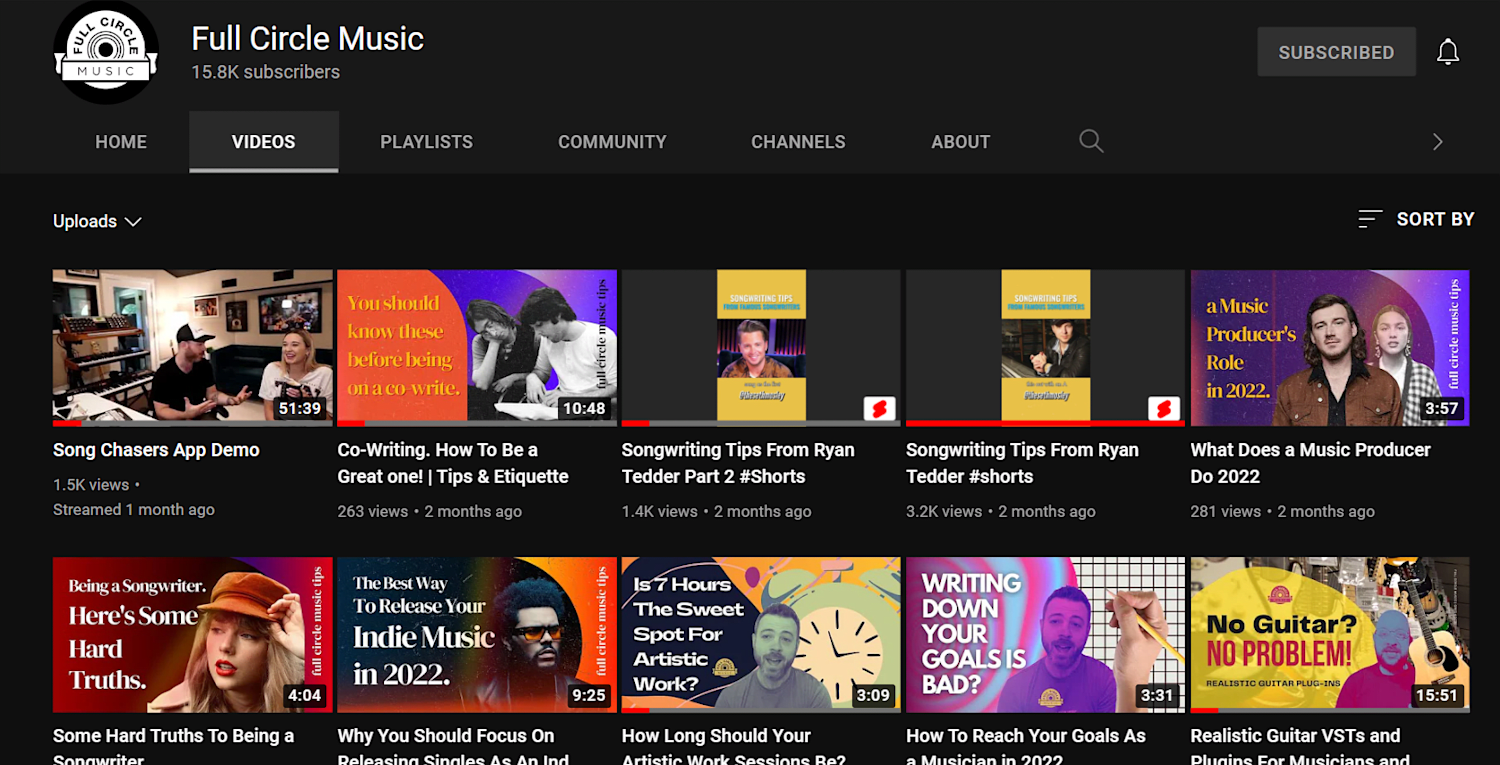The height and width of the screenshot is (765, 1500).
Task: Click '3.2K views • 2 months ago' text
Action: [1001, 511]
